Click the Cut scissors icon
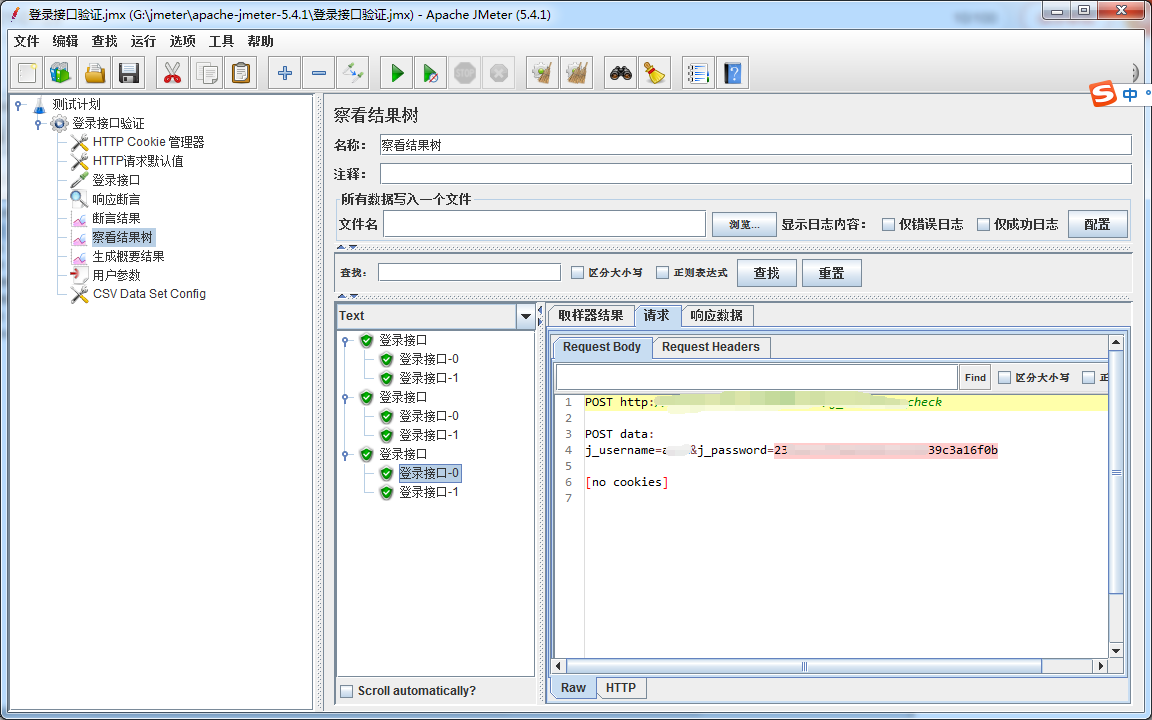The height and width of the screenshot is (720, 1152). (x=172, y=73)
